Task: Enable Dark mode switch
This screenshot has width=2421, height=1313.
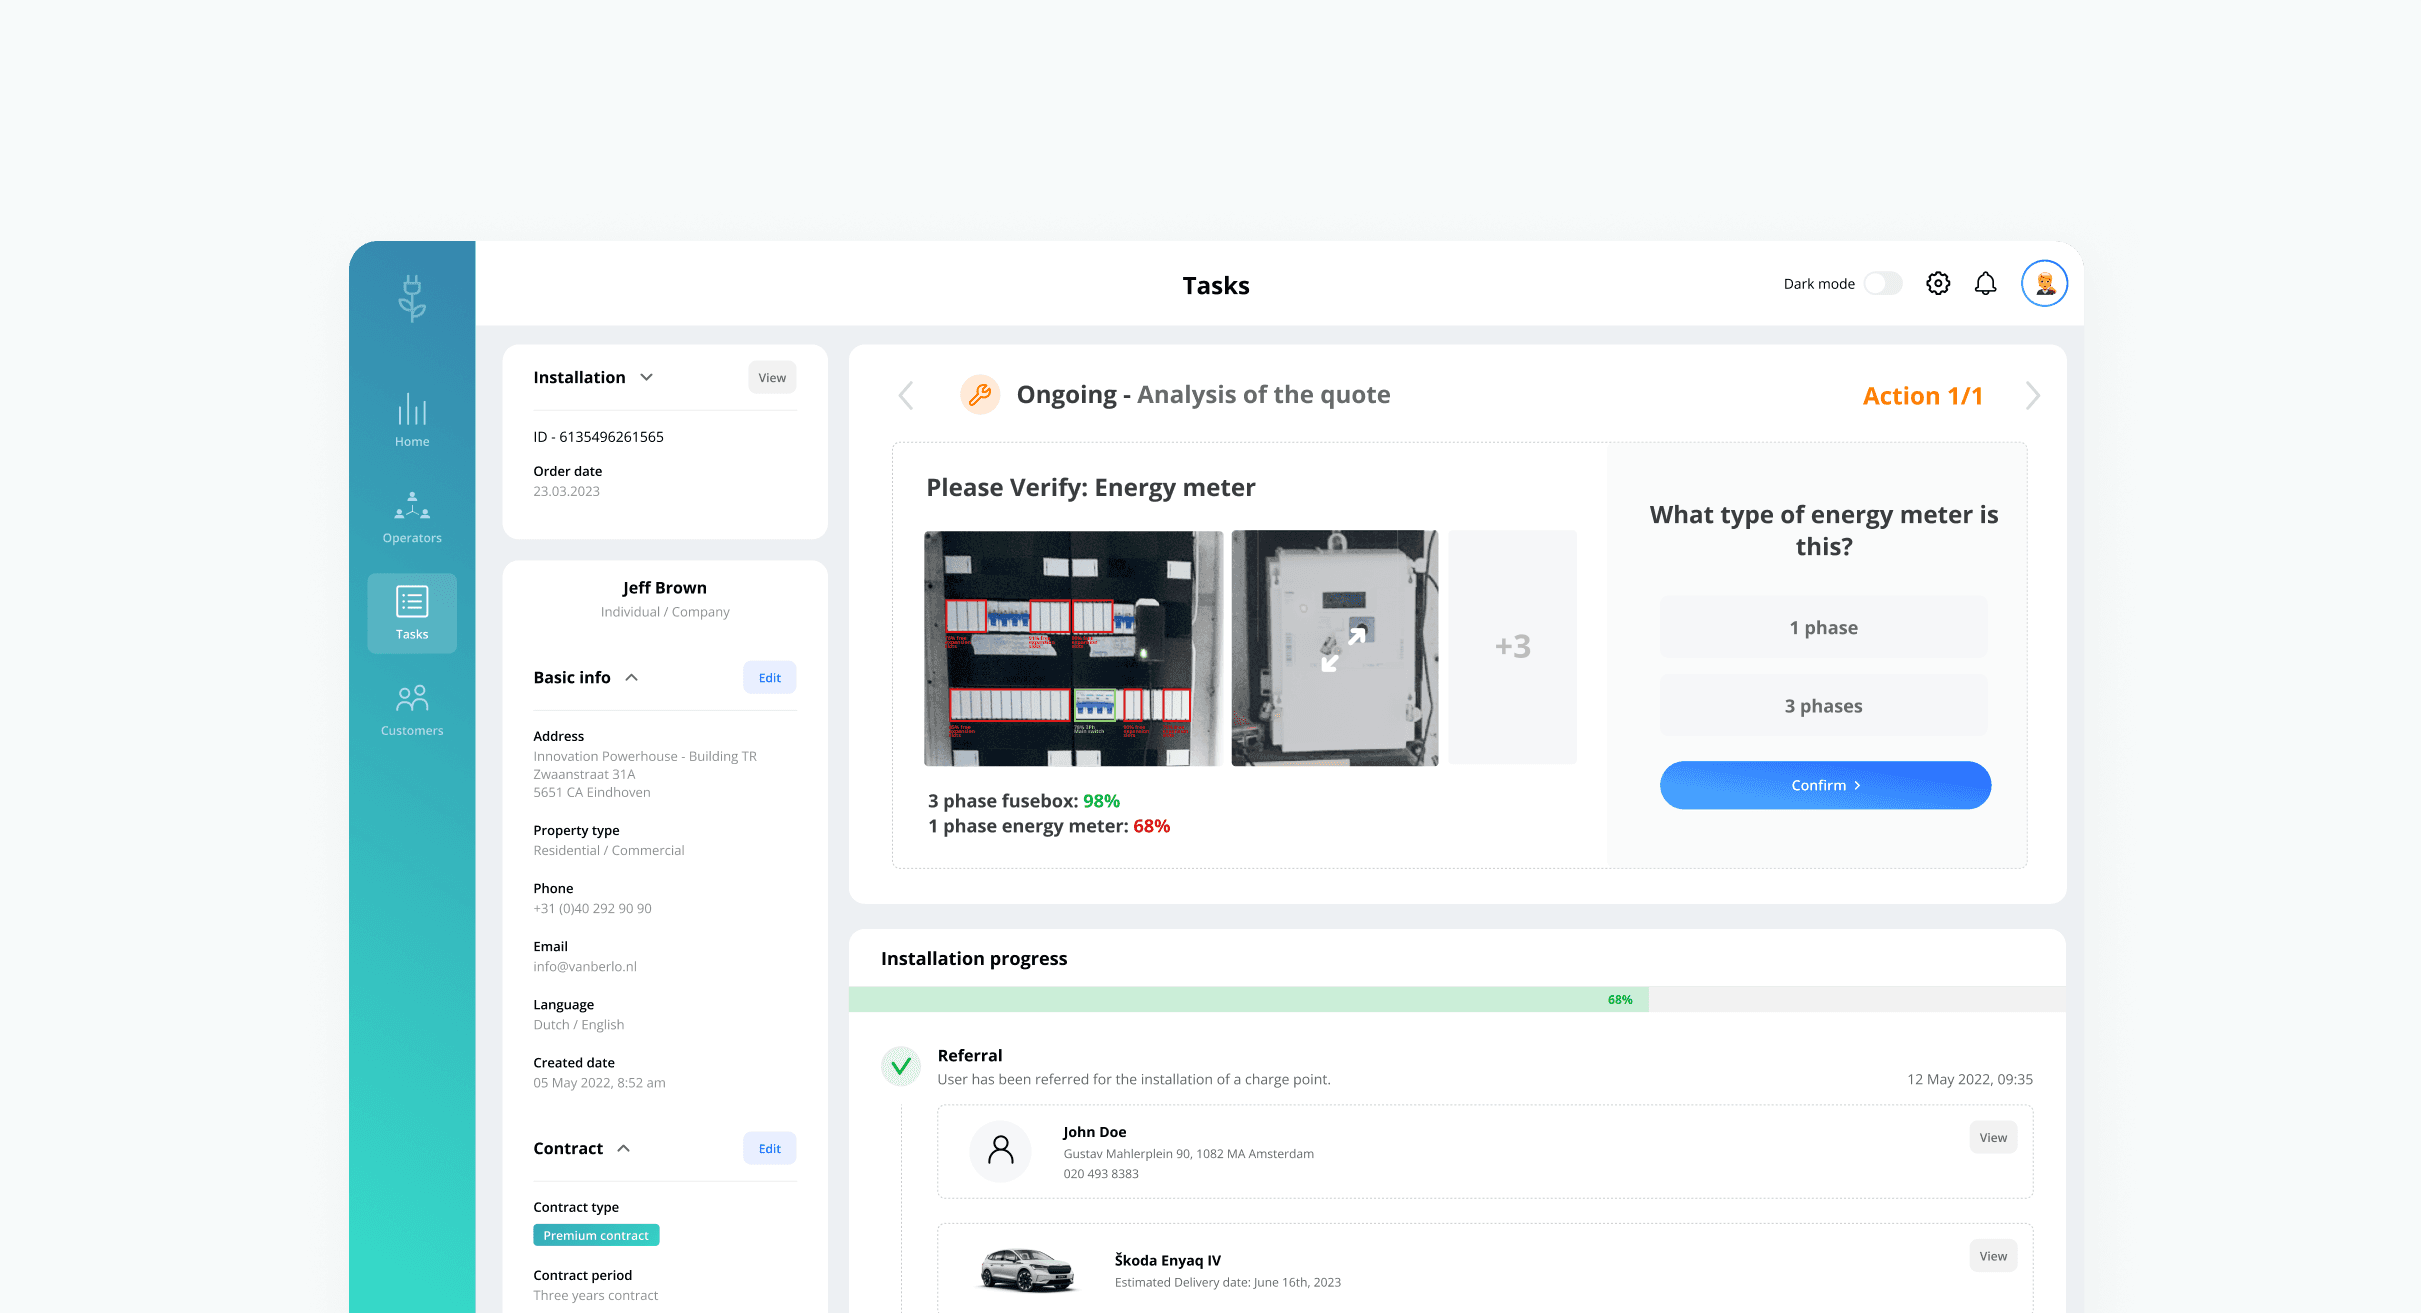Action: [x=1882, y=284]
